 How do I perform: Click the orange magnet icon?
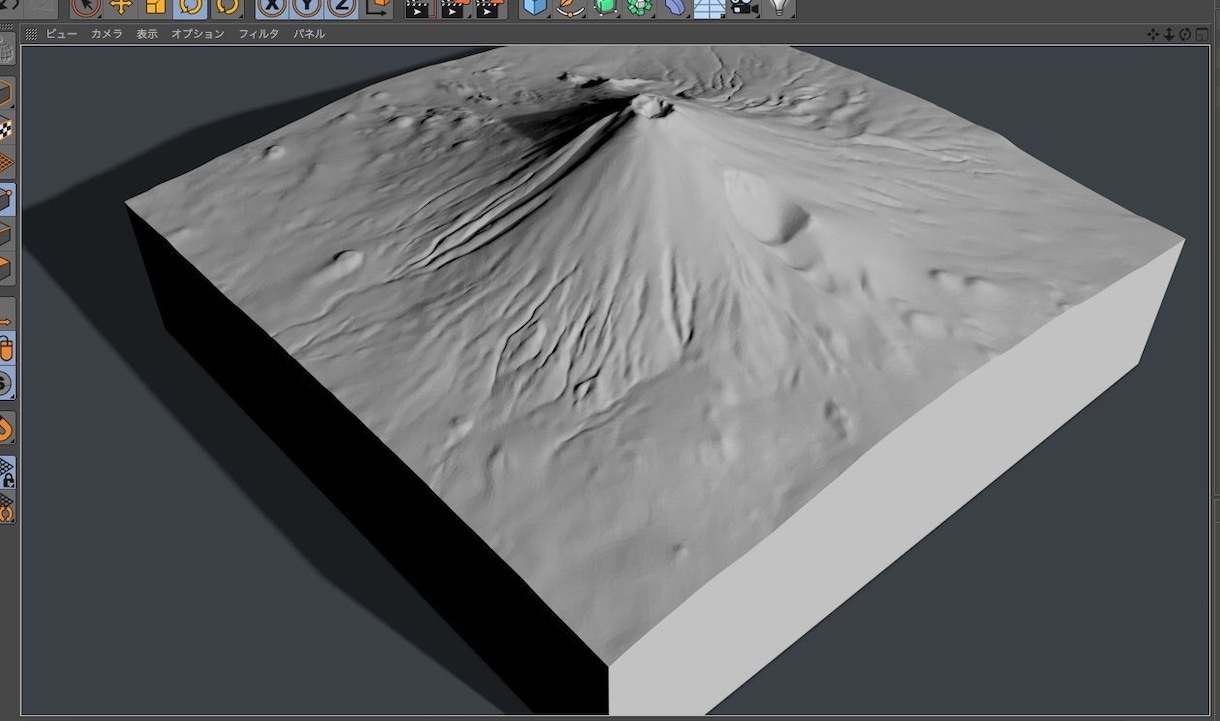[7, 429]
